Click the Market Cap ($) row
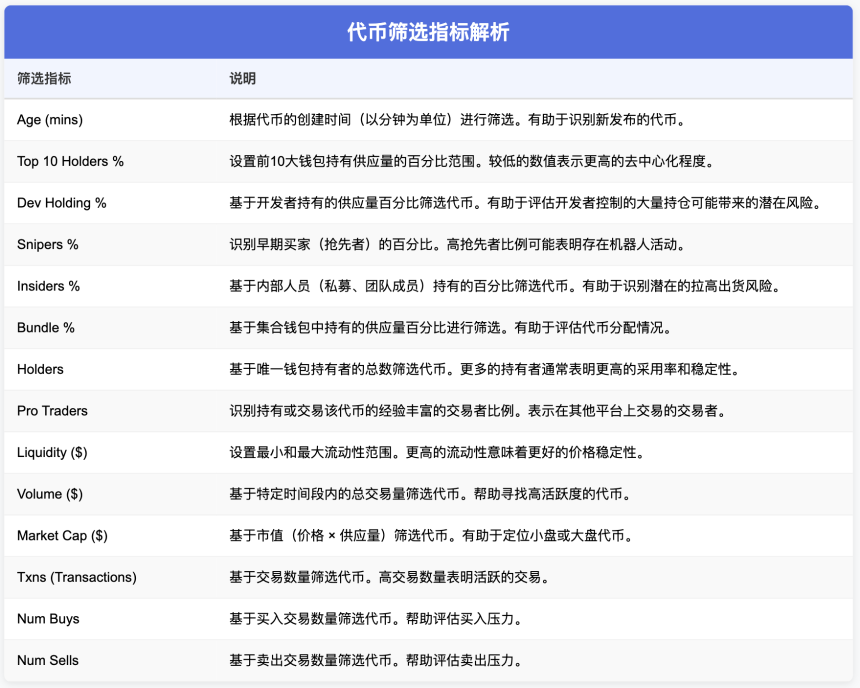860x688 pixels. (60, 536)
